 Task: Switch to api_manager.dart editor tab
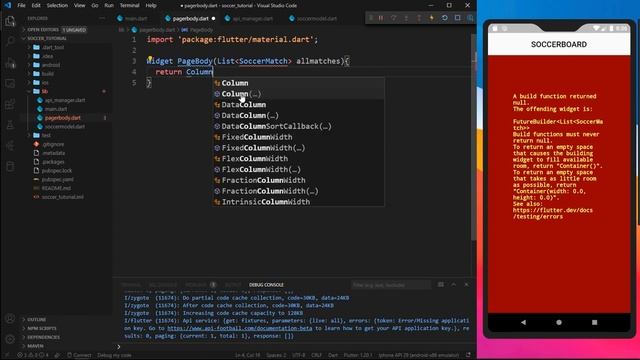(249, 18)
